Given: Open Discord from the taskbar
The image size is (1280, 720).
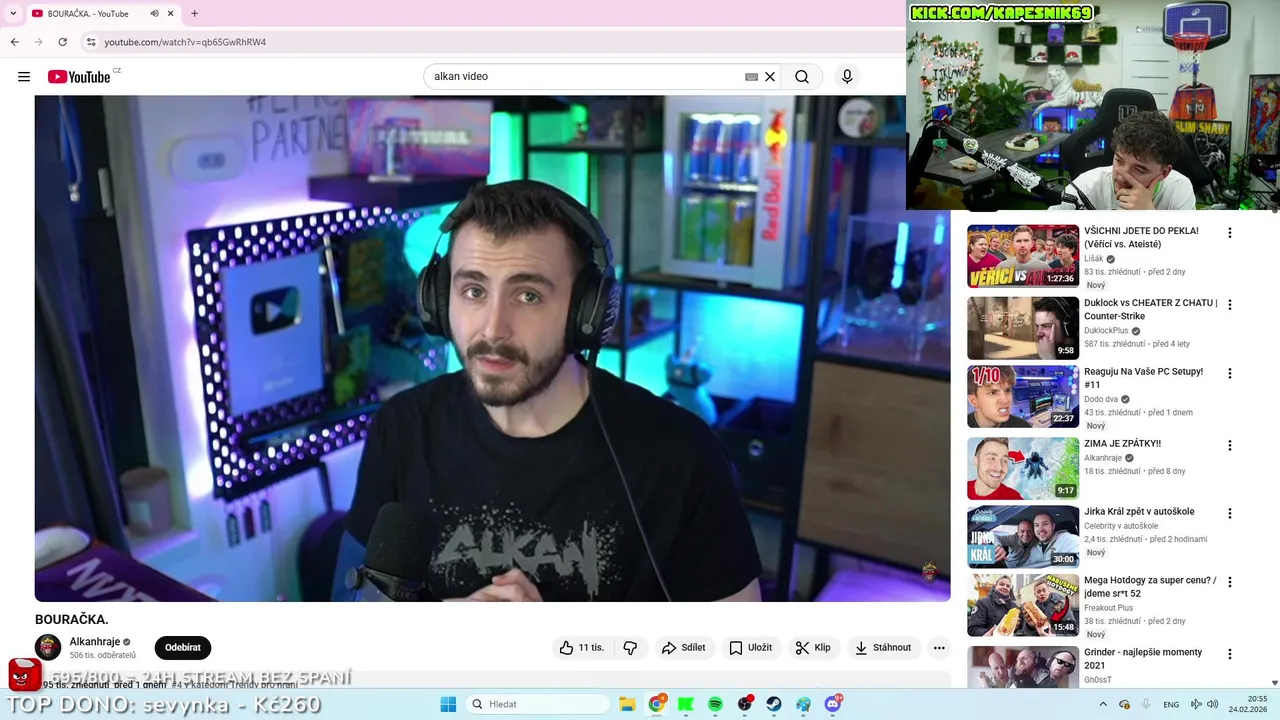Looking at the screenshot, I should [833, 704].
